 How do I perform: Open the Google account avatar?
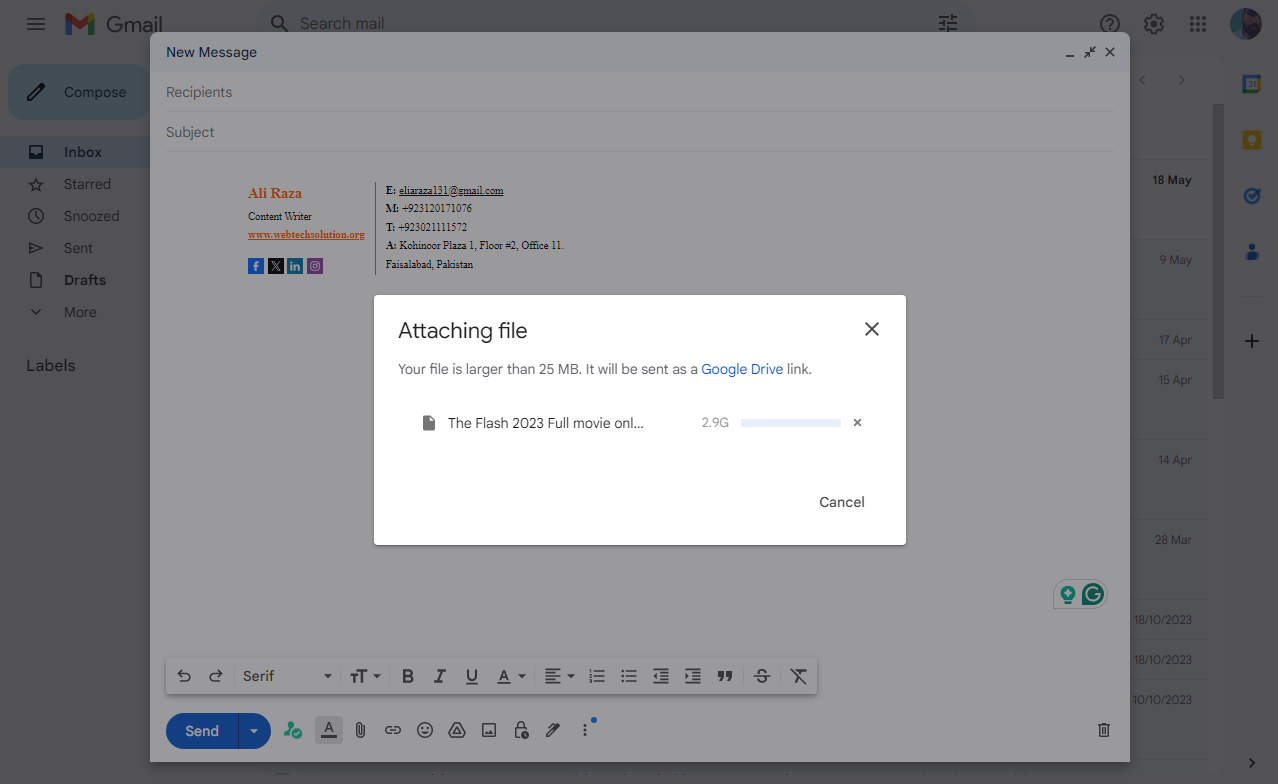tap(1245, 23)
